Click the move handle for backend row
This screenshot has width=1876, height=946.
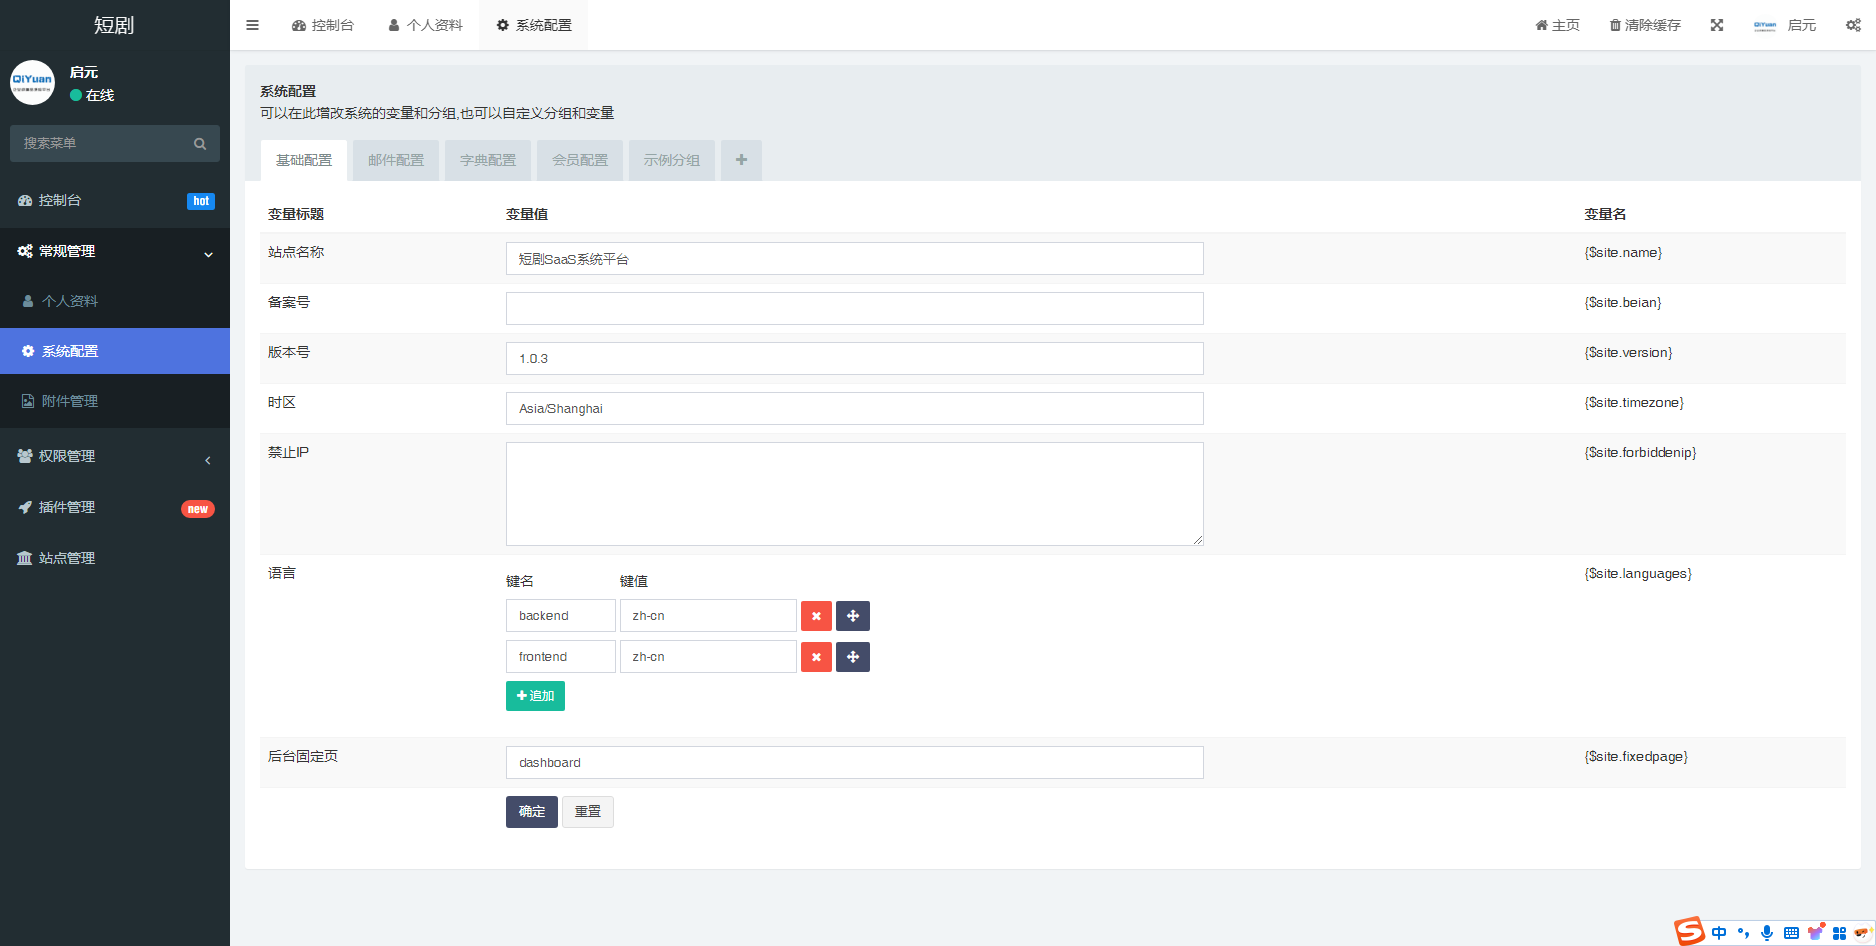pyautogui.click(x=852, y=616)
